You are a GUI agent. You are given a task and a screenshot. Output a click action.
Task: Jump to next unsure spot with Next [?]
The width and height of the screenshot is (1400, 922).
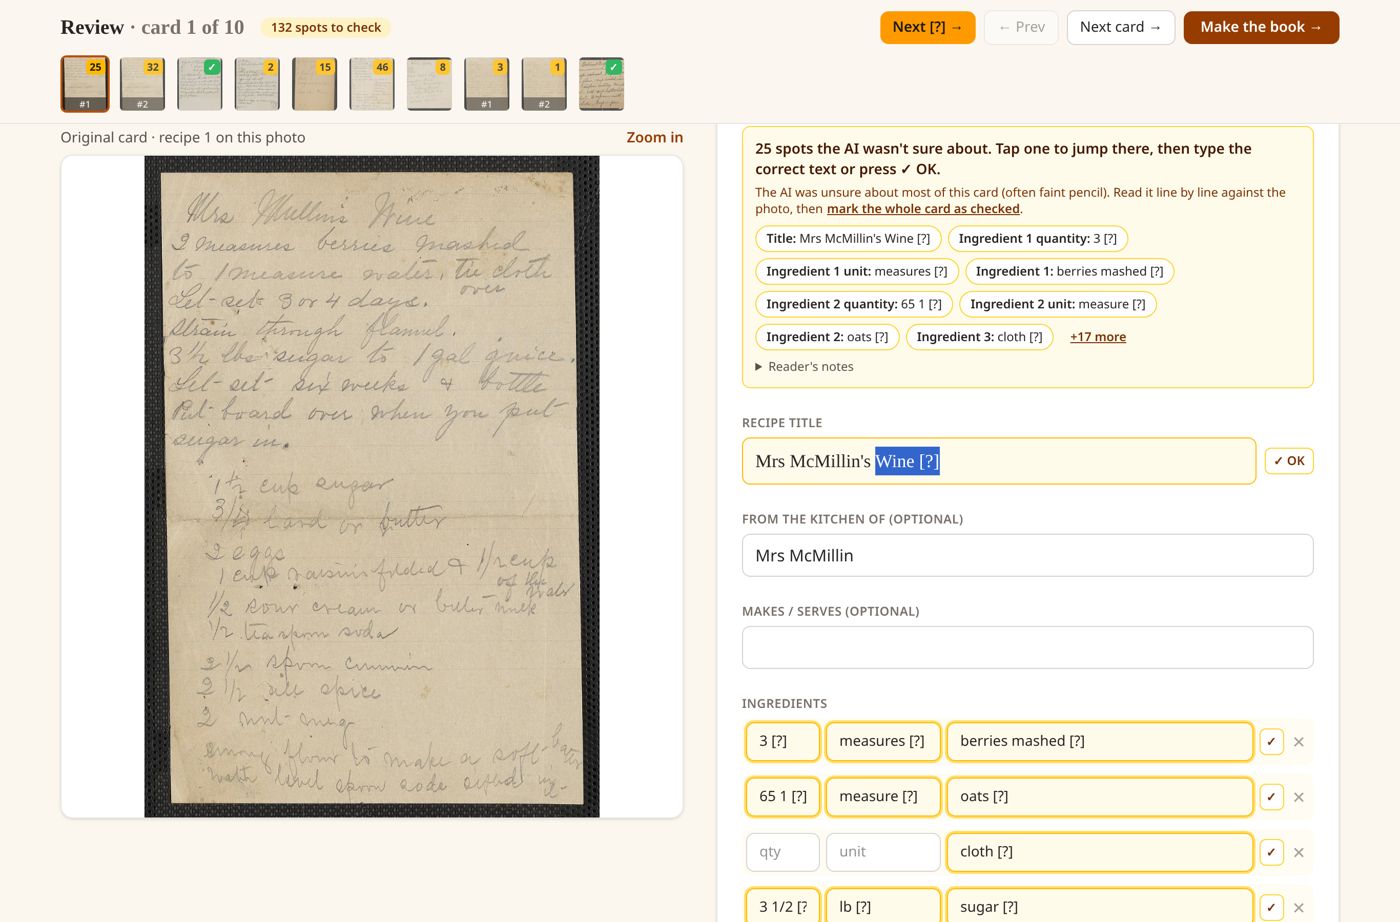[927, 27]
